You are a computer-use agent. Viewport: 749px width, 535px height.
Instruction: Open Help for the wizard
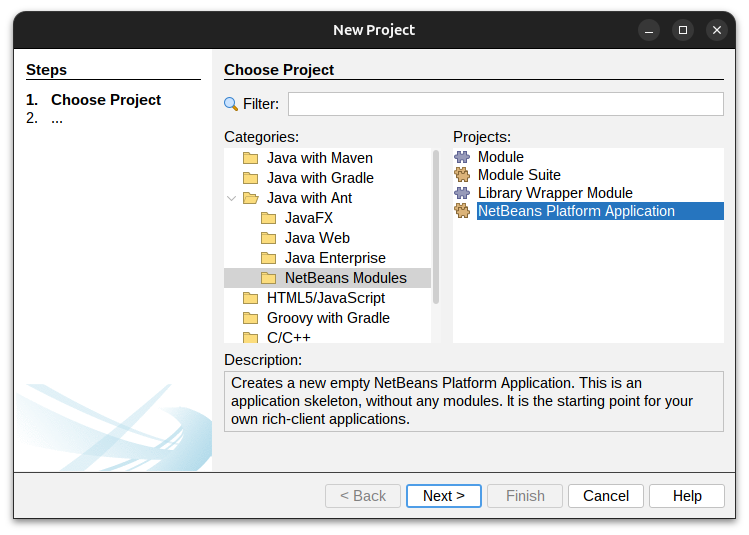[x=687, y=496]
